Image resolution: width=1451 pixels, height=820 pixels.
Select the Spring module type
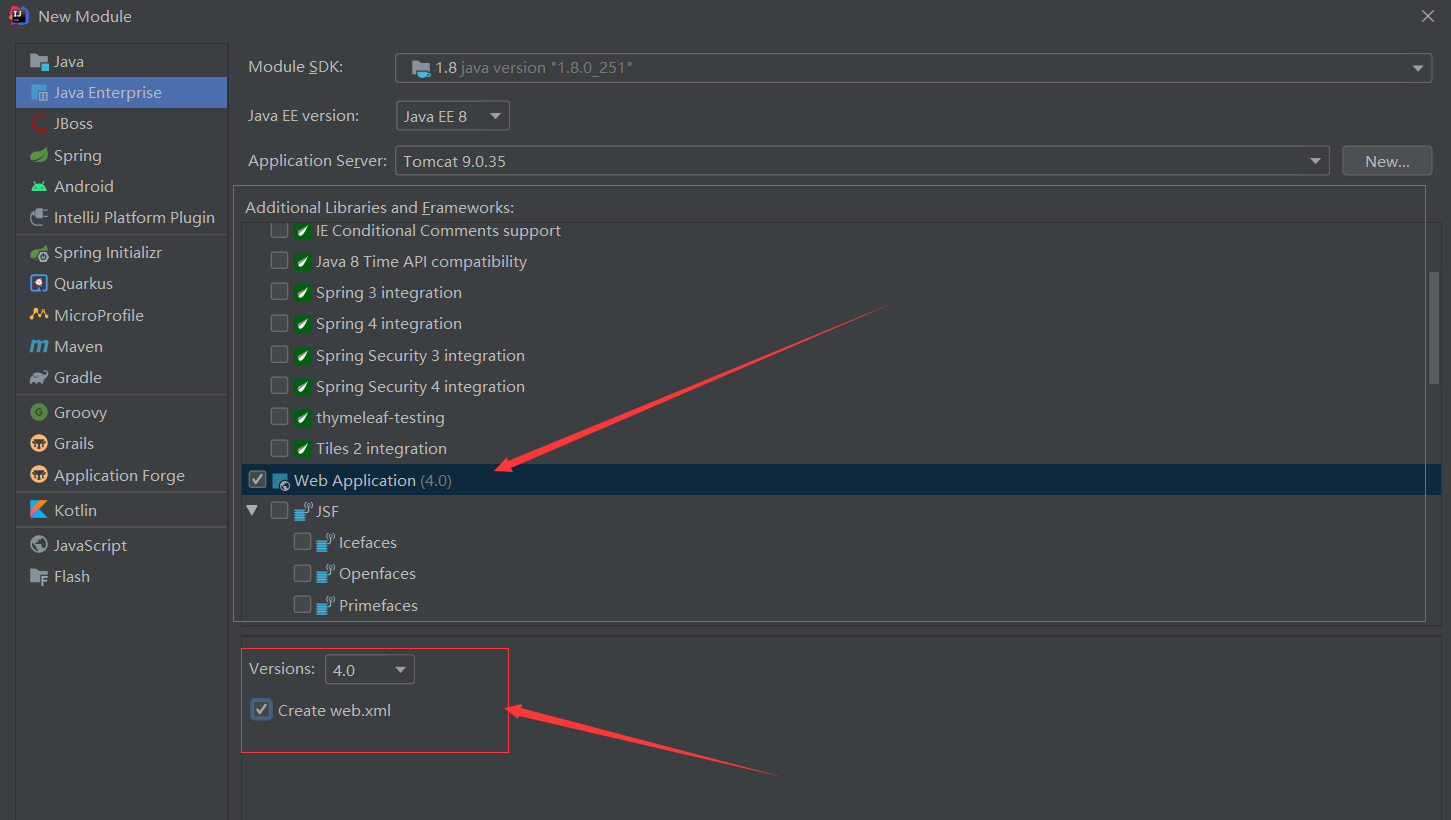[121, 156]
